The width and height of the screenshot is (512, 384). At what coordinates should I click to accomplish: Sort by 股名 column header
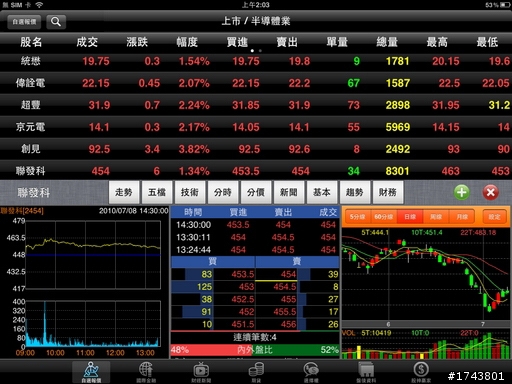(x=31, y=42)
